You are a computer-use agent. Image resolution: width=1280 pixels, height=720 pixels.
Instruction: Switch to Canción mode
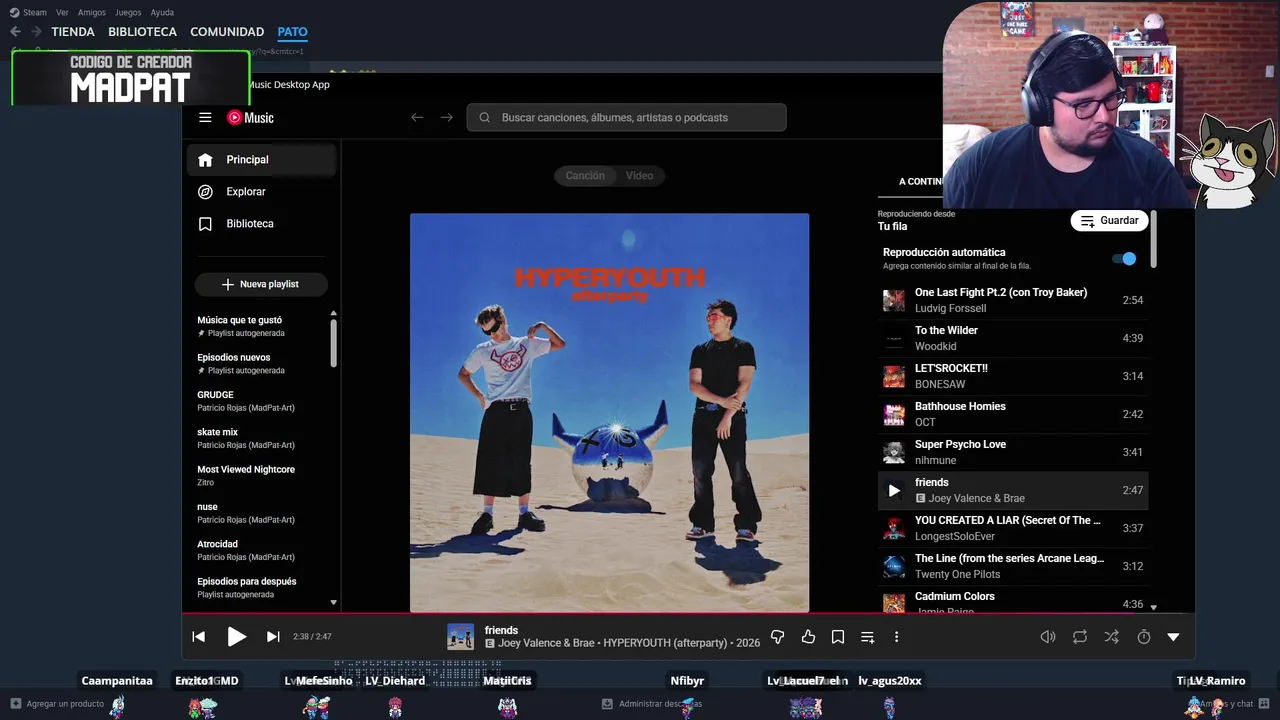coord(585,175)
